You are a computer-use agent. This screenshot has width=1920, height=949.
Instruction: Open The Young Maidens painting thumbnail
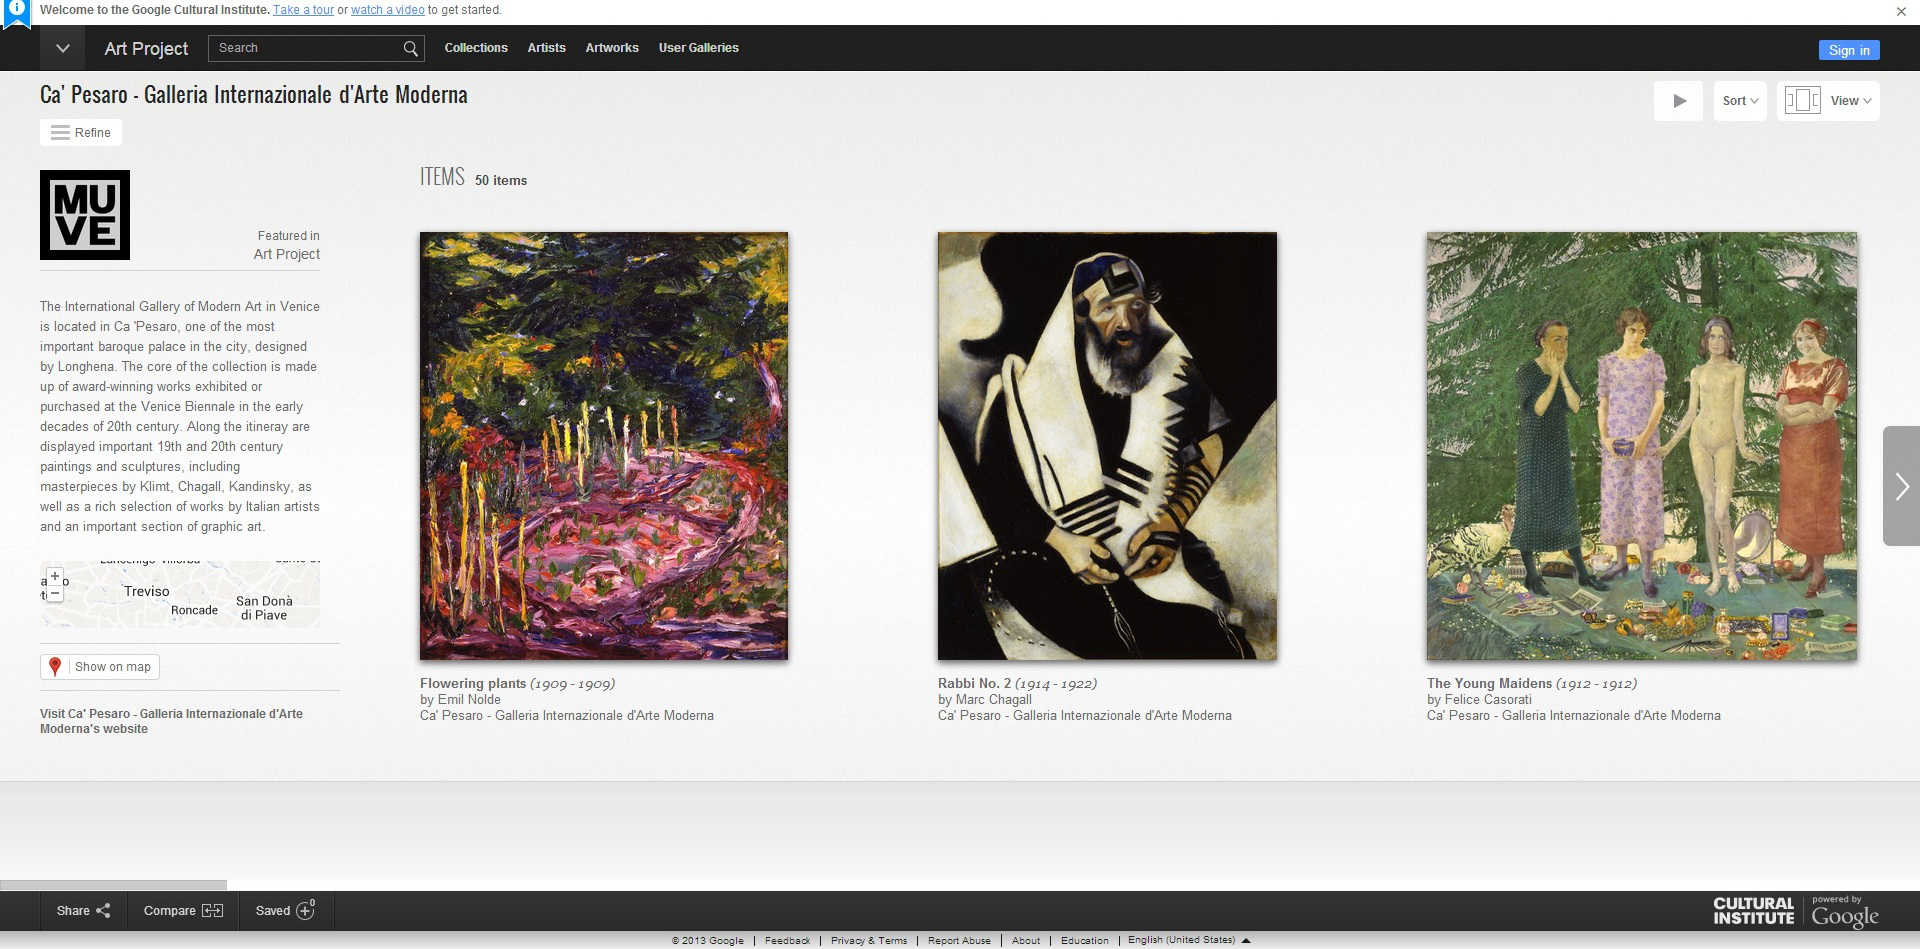coord(1642,446)
